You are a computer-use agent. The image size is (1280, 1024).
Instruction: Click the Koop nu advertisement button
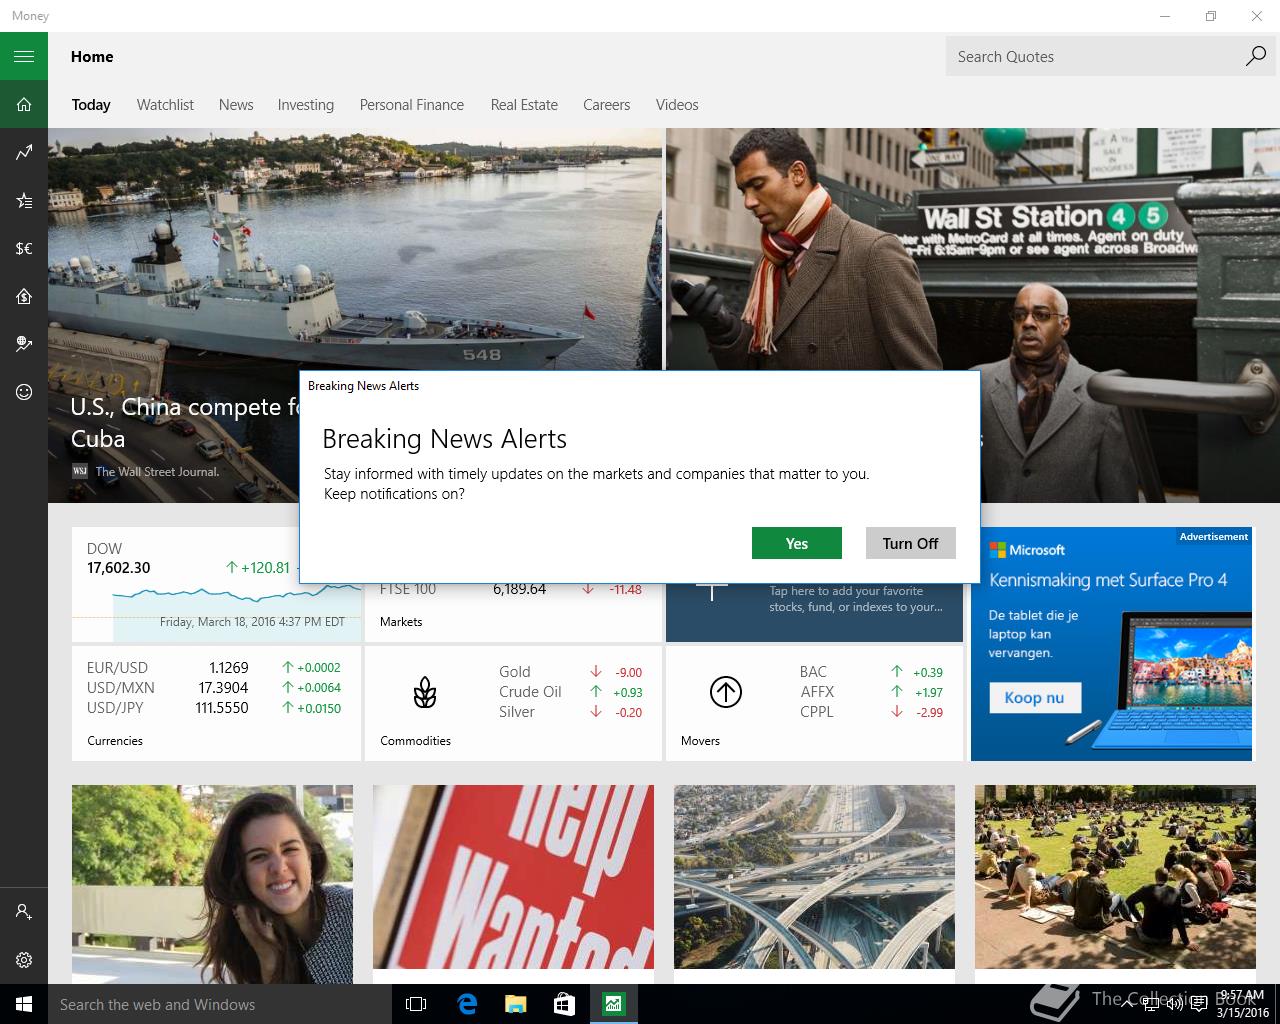tap(1035, 697)
